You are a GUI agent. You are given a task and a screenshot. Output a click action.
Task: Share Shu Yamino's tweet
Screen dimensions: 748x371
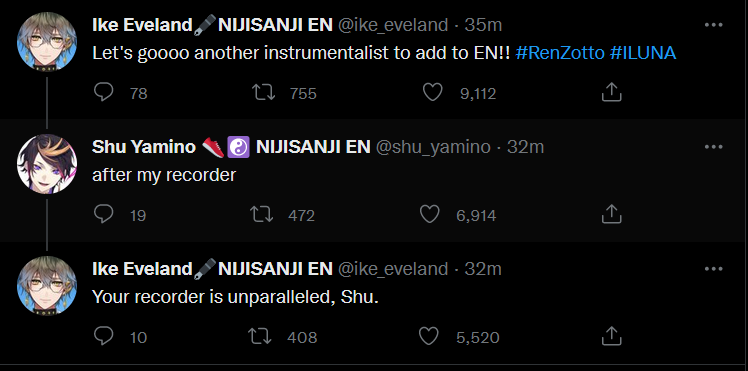coord(611,214)
